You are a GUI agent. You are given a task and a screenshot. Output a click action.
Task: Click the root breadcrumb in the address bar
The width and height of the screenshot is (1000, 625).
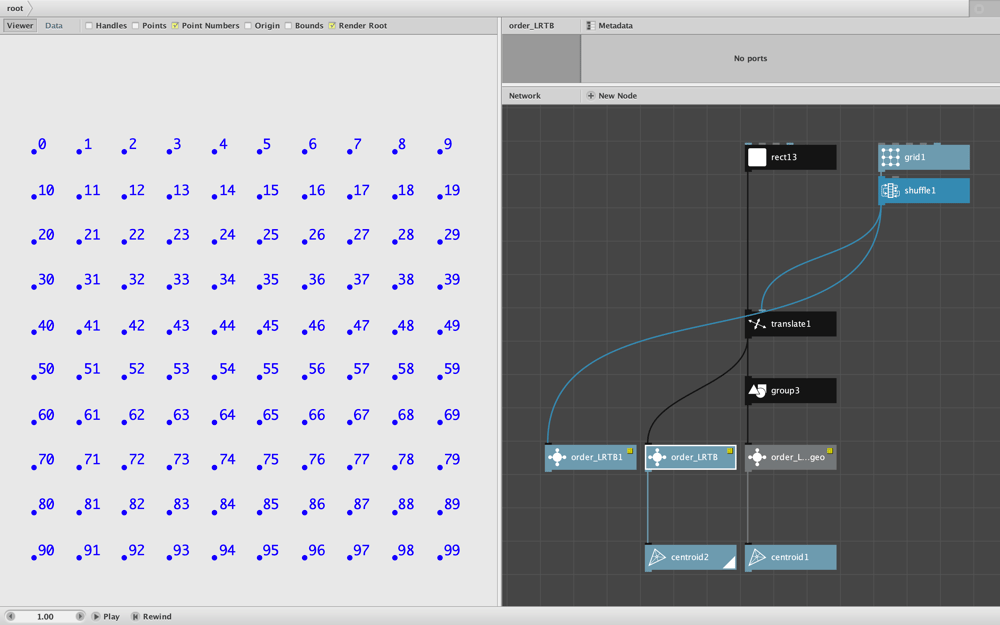pyautogui.click(x=15, y=8)
